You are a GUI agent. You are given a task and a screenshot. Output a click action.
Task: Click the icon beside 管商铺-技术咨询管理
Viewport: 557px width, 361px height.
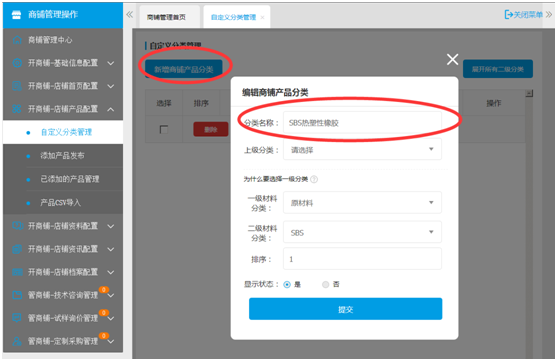[17, 295]
